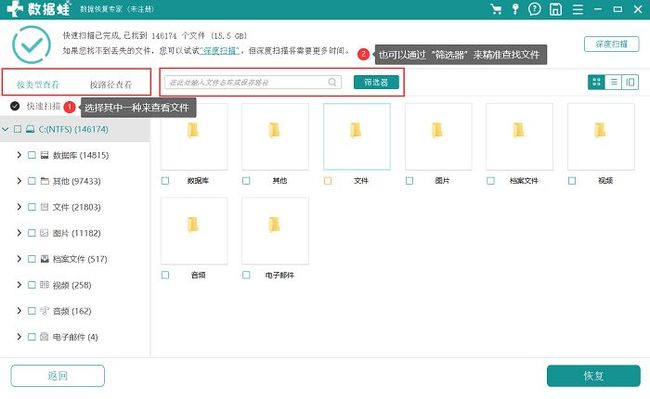Click the search magnifier icon
The image size is (650, 399).
(x=332, y=82)
